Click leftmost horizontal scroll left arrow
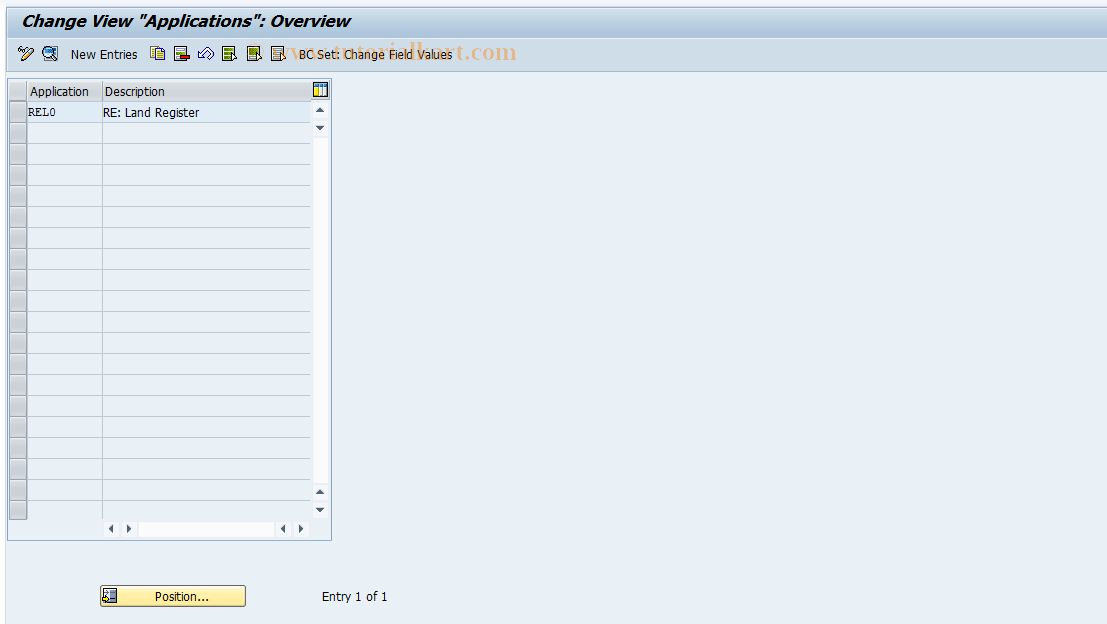The image size is (1107, 624). pyautogui.click(x=111, y=529)
